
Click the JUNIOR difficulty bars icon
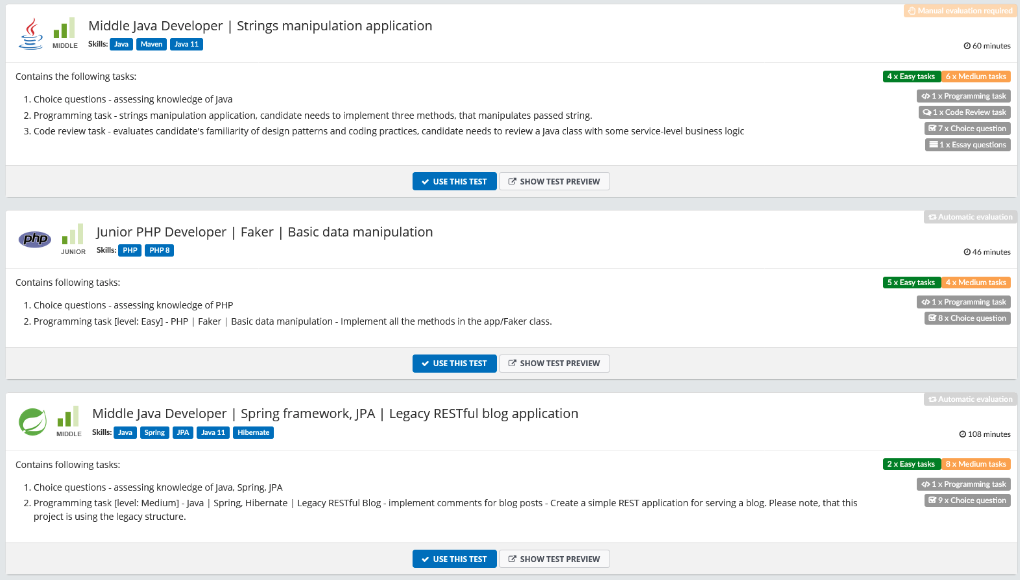(72, 236)
